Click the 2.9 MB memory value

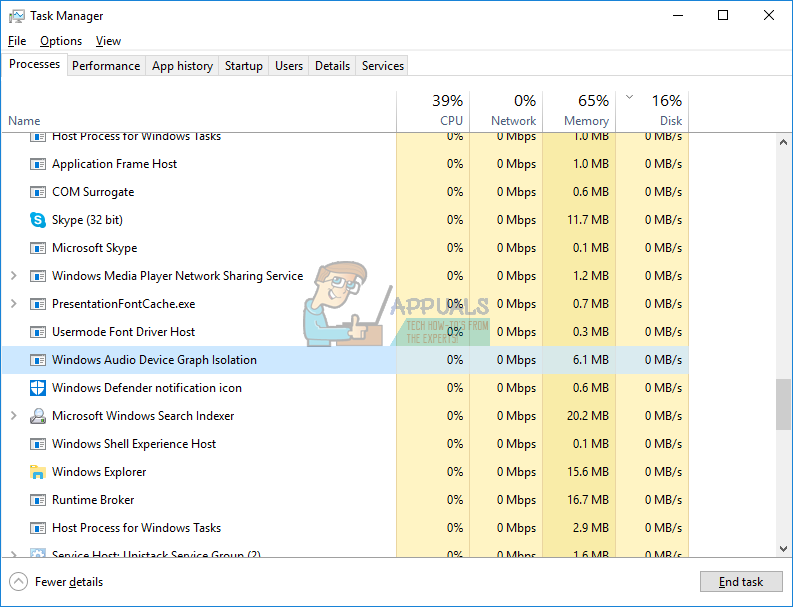[x=591, y=528]
